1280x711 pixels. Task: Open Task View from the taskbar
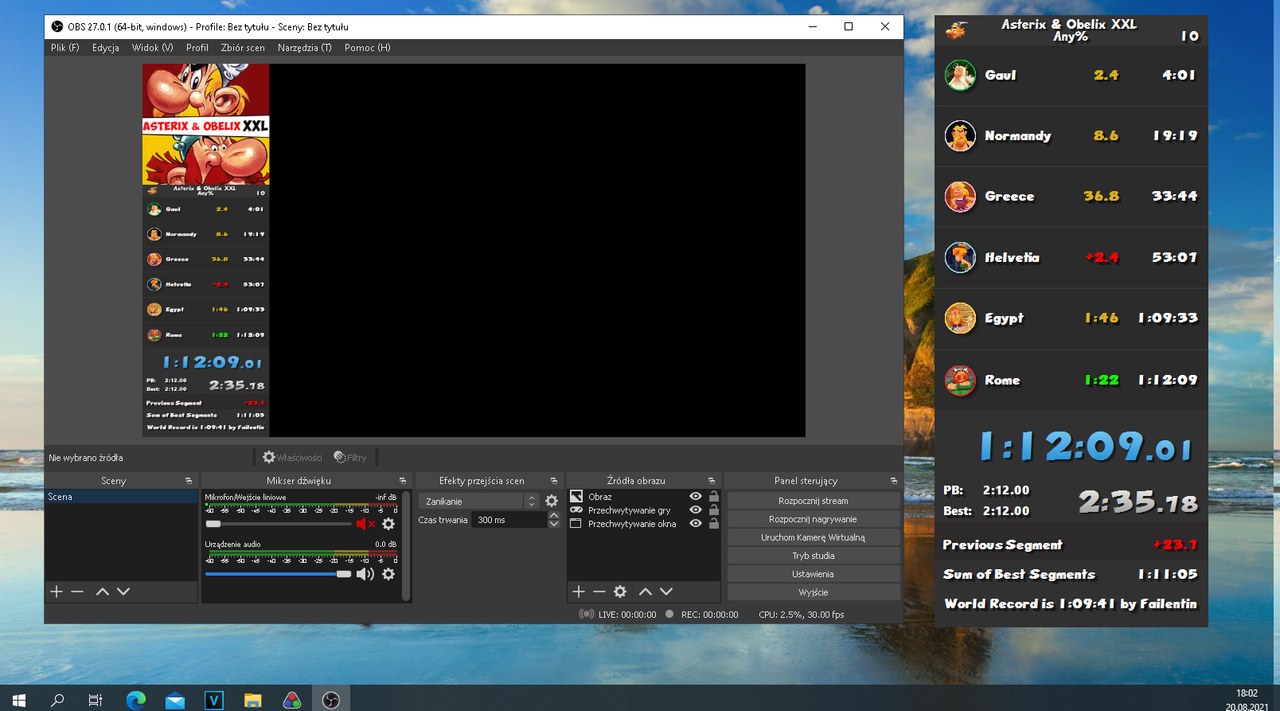pyautogui.click(x=96, y=699)
